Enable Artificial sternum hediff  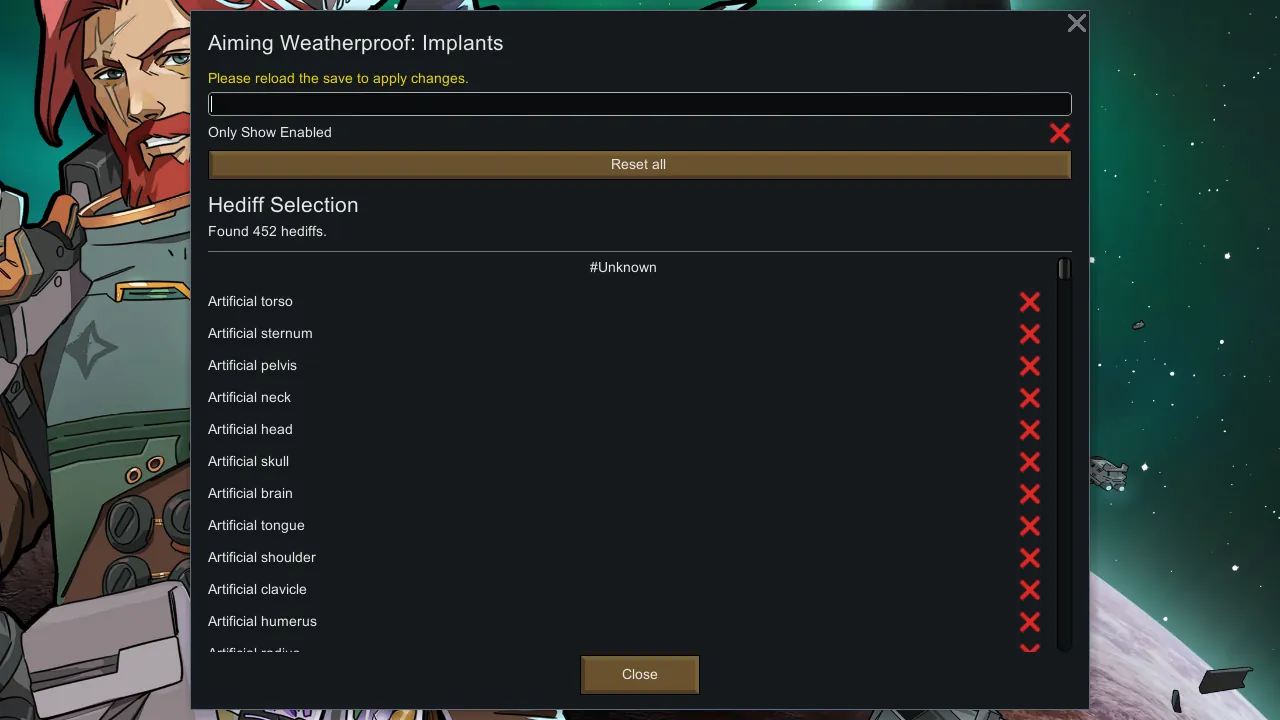tap(1030, 333)
